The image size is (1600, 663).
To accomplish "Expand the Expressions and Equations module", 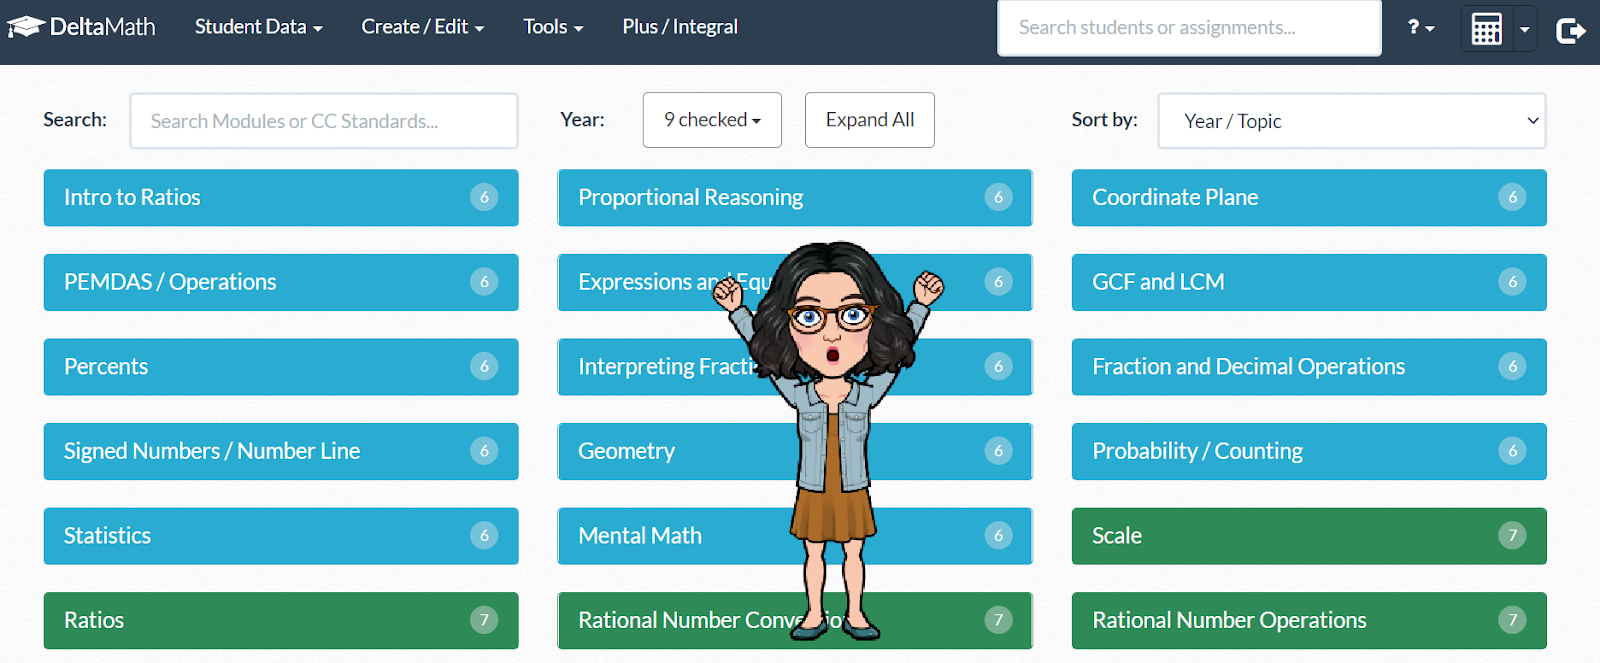I will 795,282.
